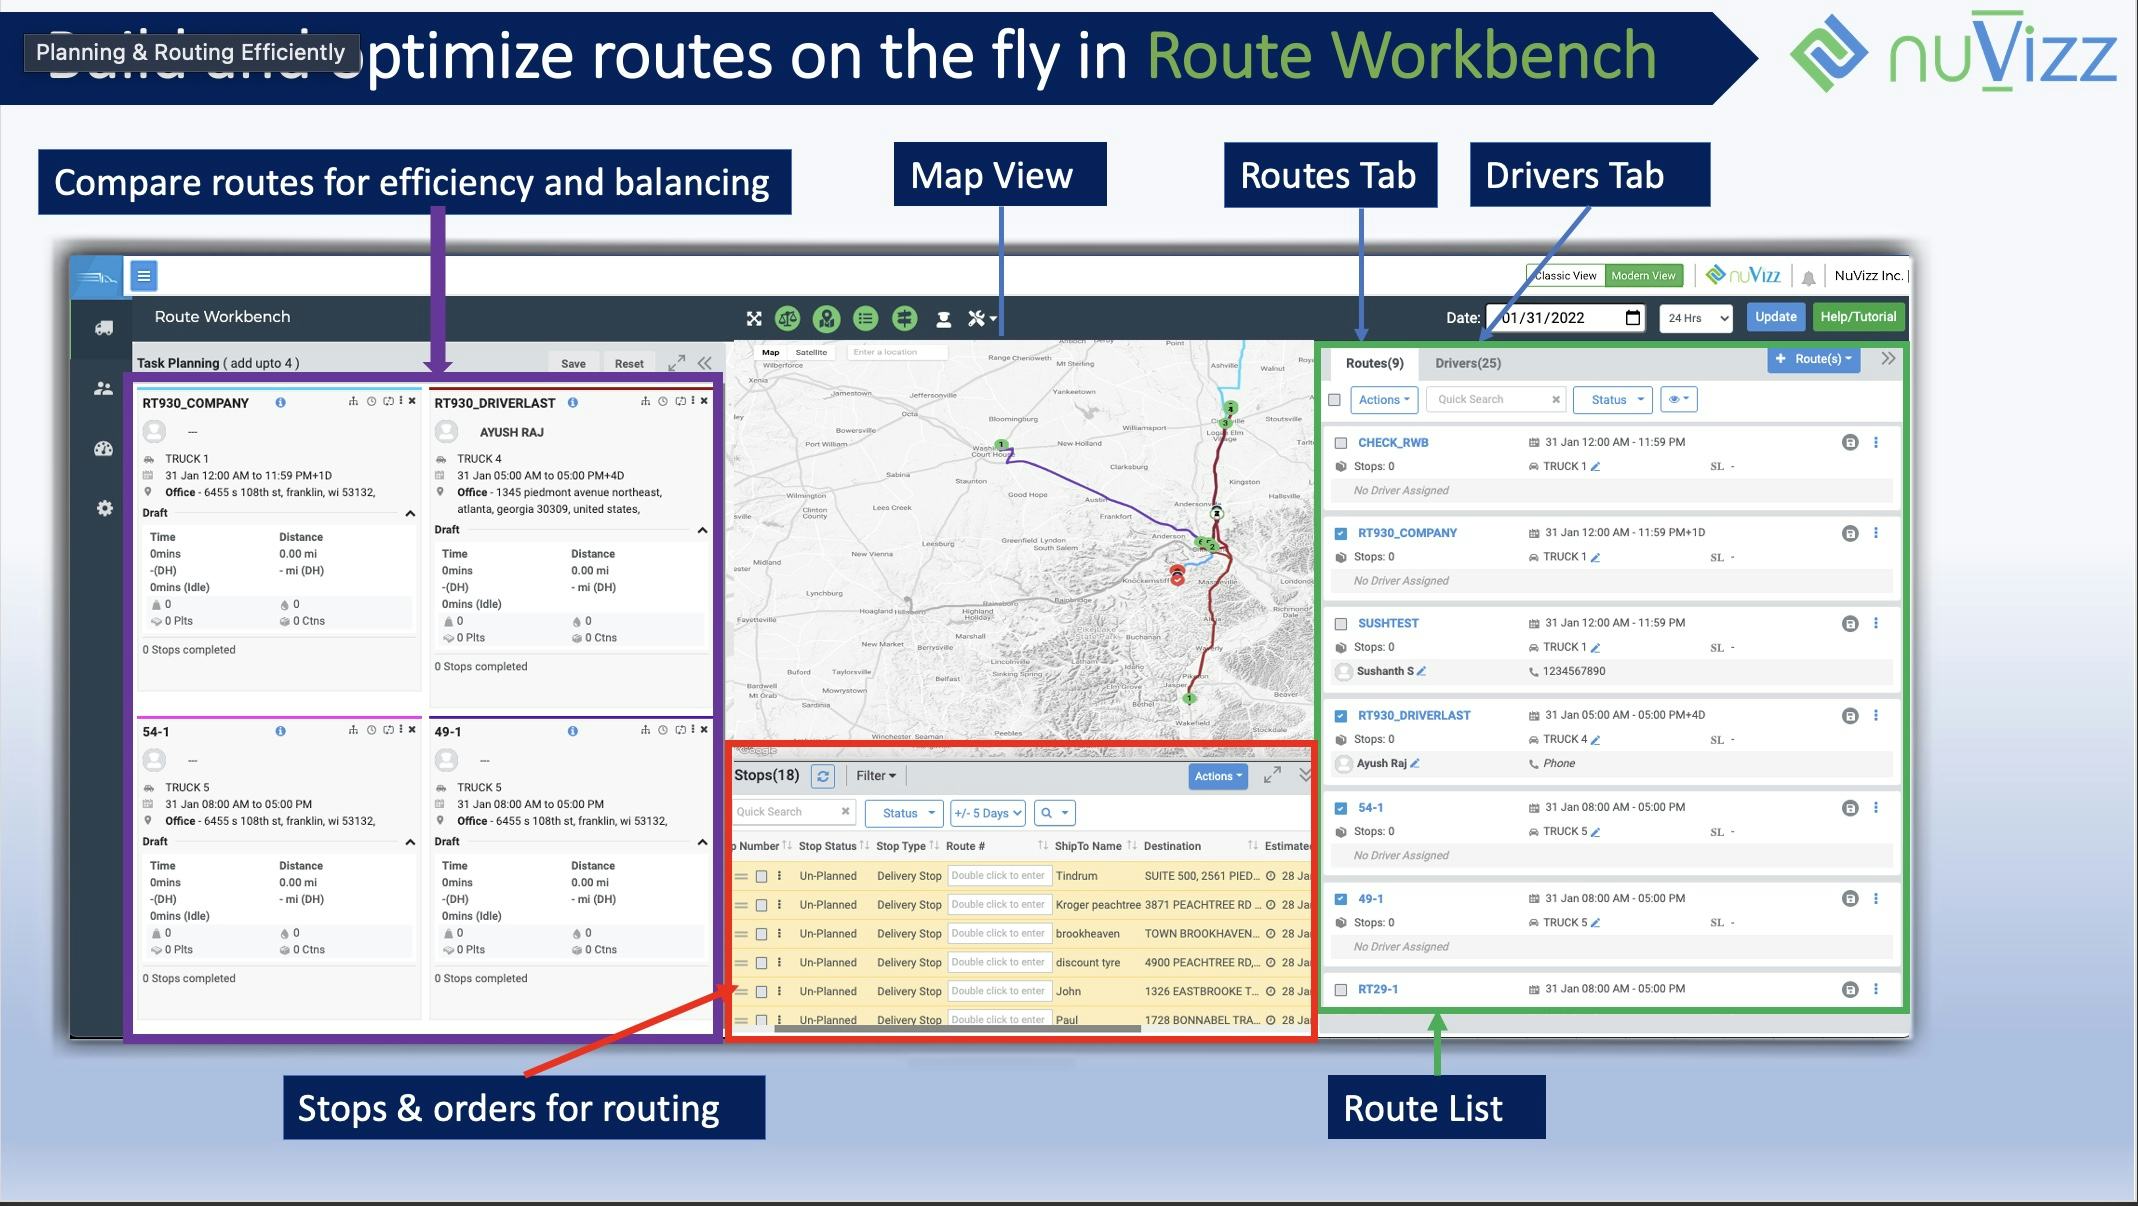
Task: Click the Enter a location field
Action: tap(897, 352)
